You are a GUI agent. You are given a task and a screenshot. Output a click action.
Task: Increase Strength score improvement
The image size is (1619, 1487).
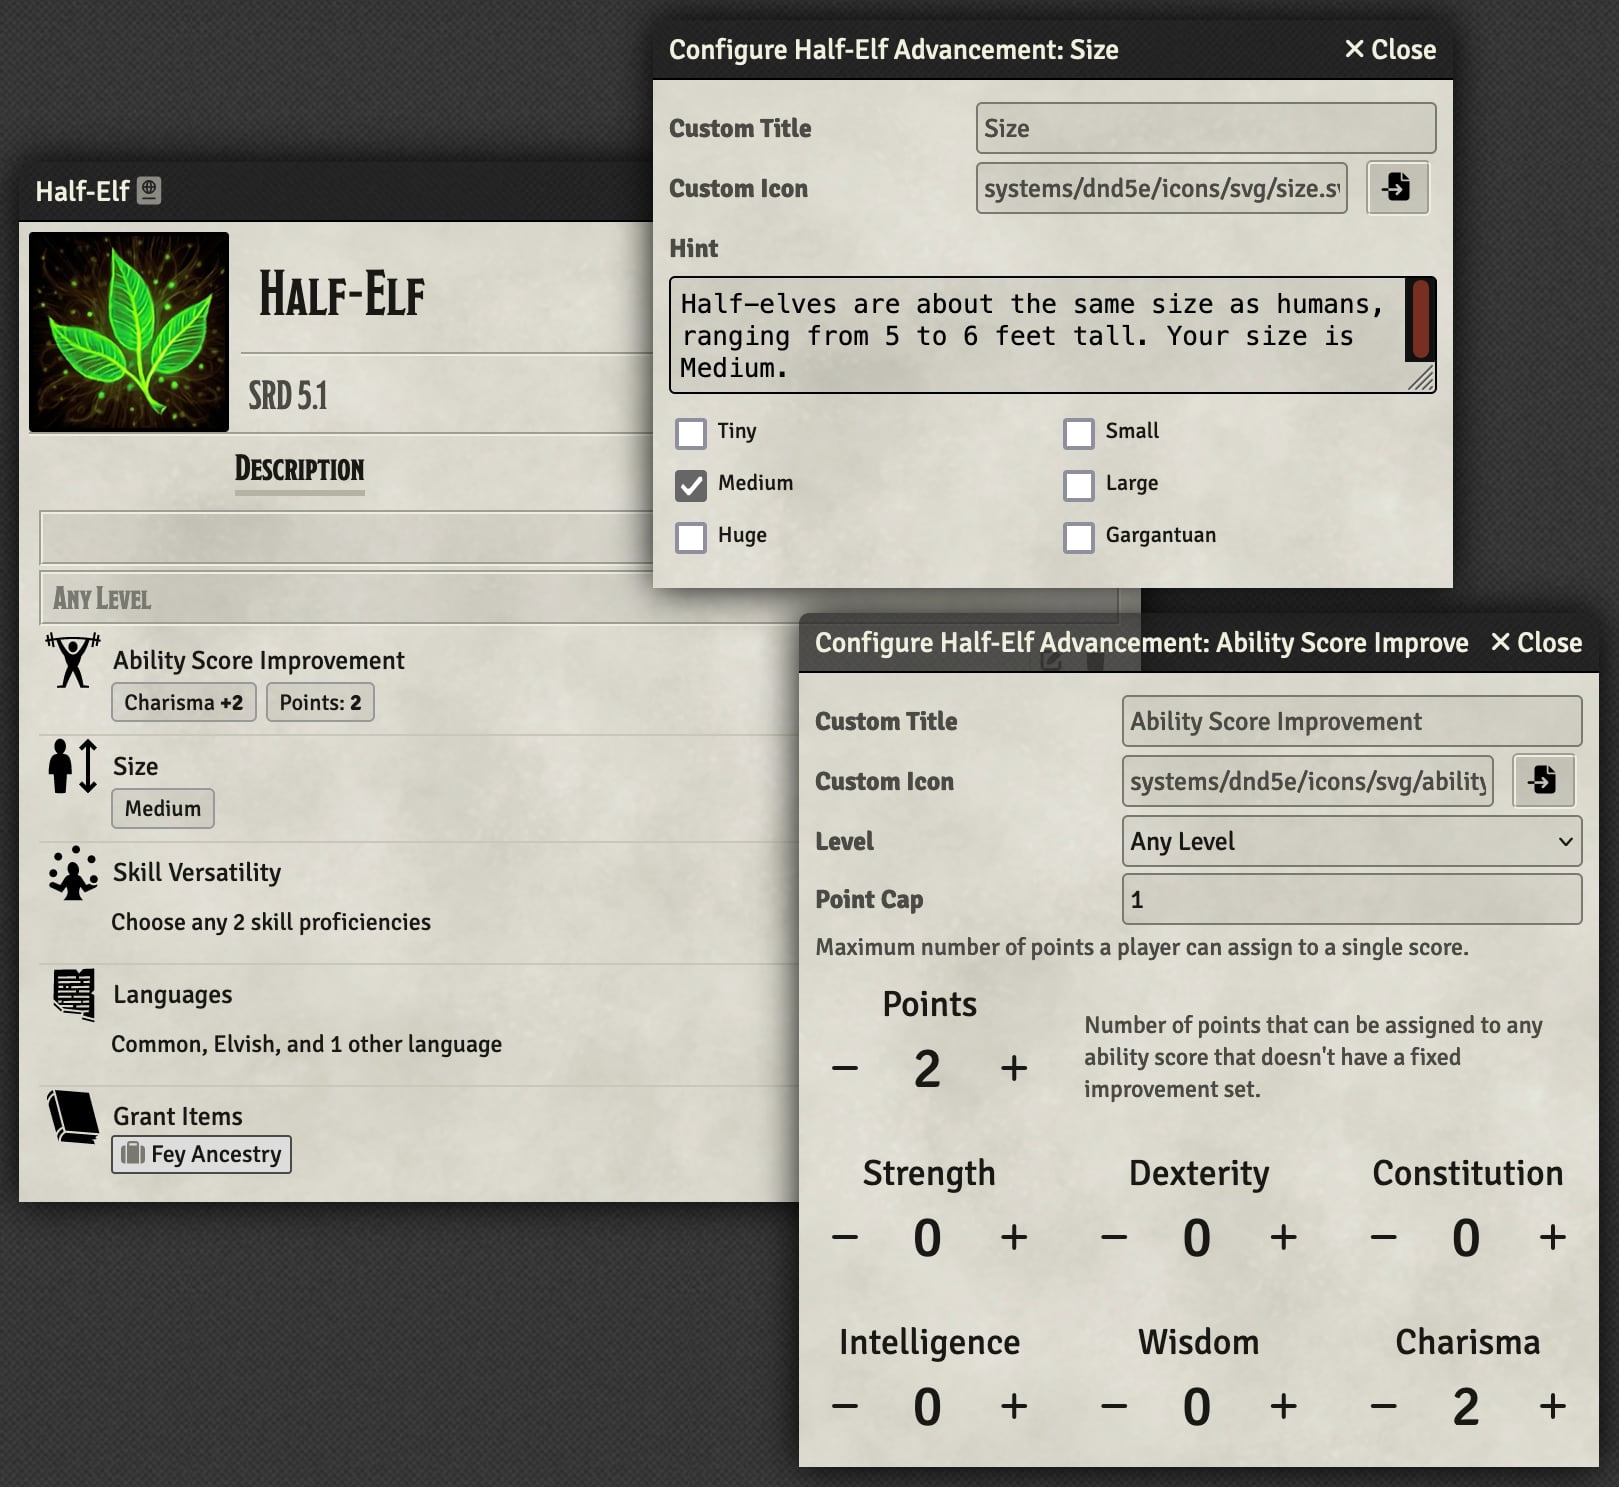tap(1014, 1237)
